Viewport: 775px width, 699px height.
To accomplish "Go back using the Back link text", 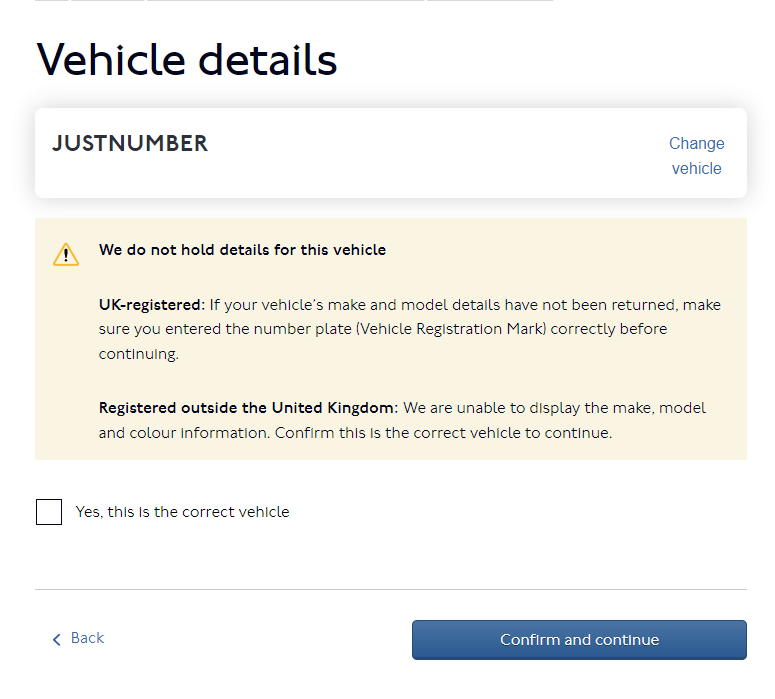I will pyautogui.click(x=87, y=638).
